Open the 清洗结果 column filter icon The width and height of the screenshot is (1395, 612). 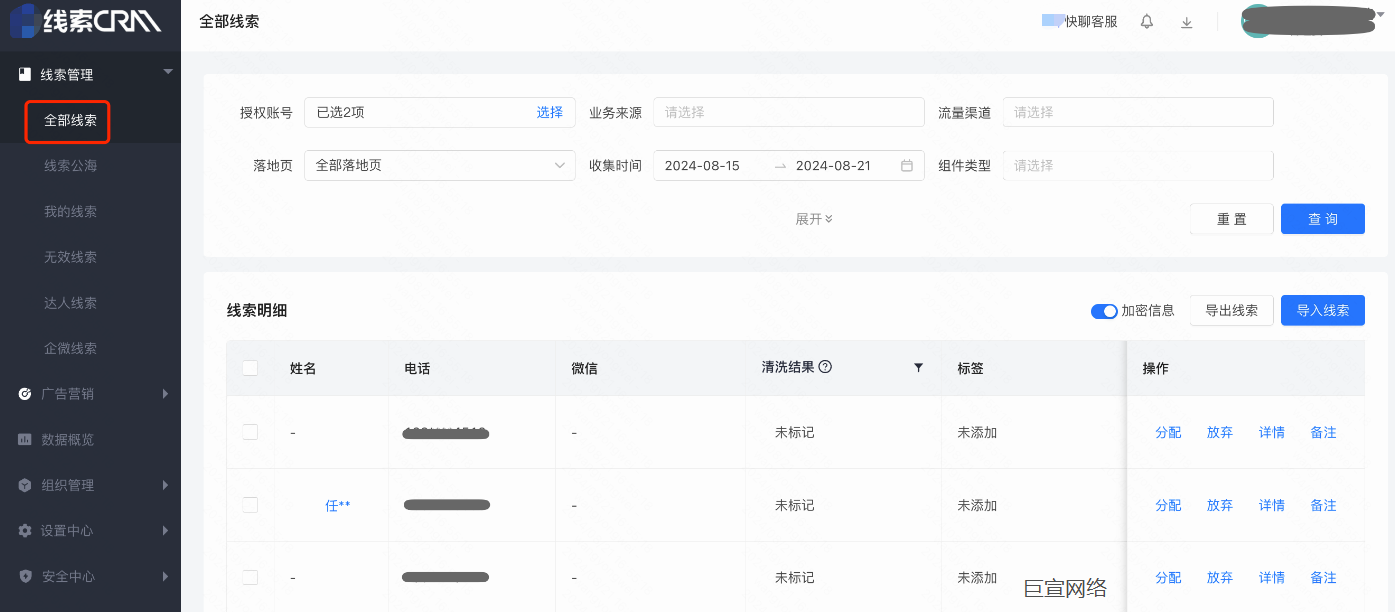pos(918,368)
